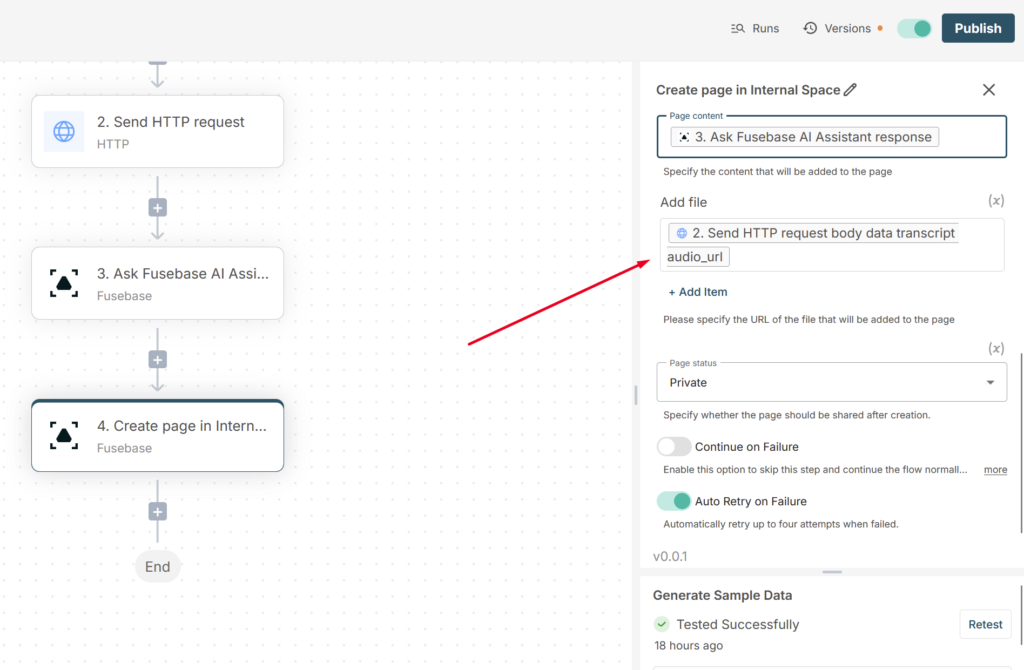Click the Versions clock icon
The image size is (1024, 670).
[810, 28]
